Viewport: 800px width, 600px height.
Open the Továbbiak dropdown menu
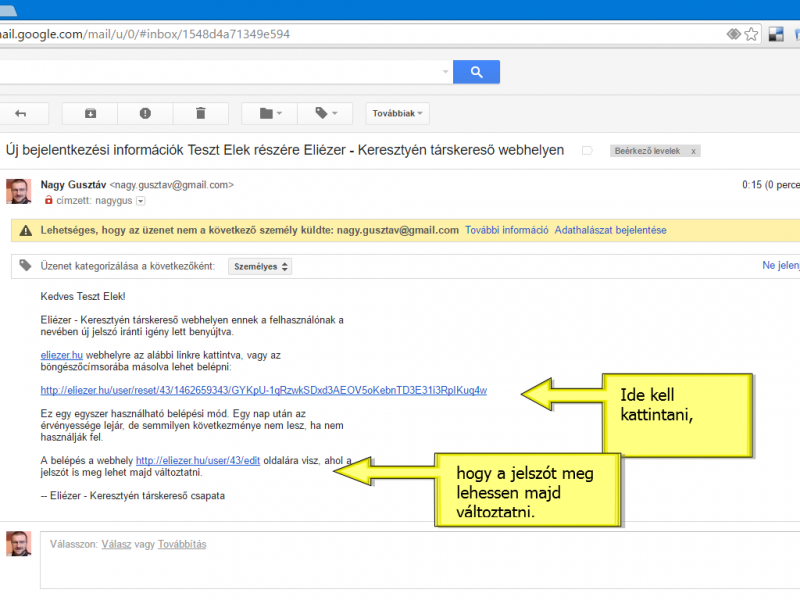pyautogui.click(x=397, y=113)
